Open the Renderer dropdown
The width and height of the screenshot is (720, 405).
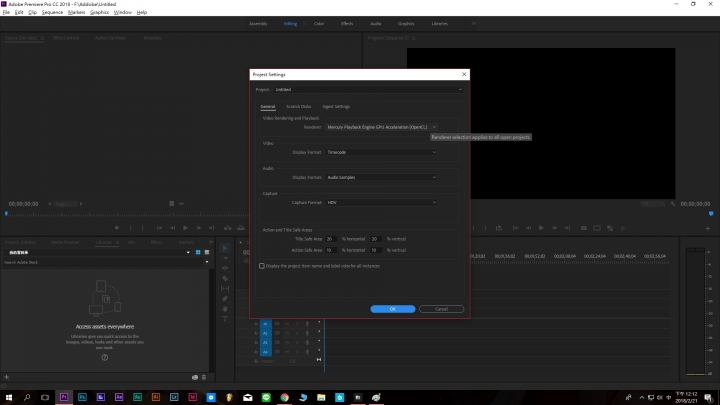(382, 127)
